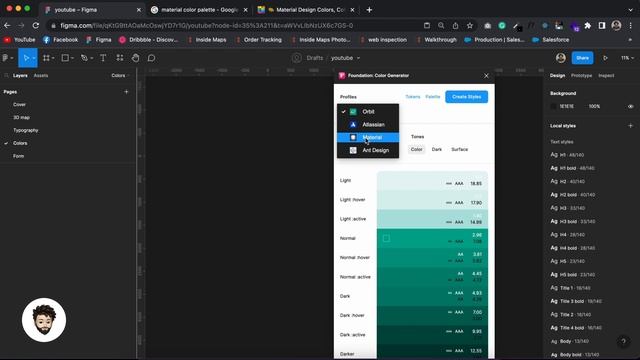Click the browser share icon
Viewport: 640px width, 360px height.
click(456, 25)
